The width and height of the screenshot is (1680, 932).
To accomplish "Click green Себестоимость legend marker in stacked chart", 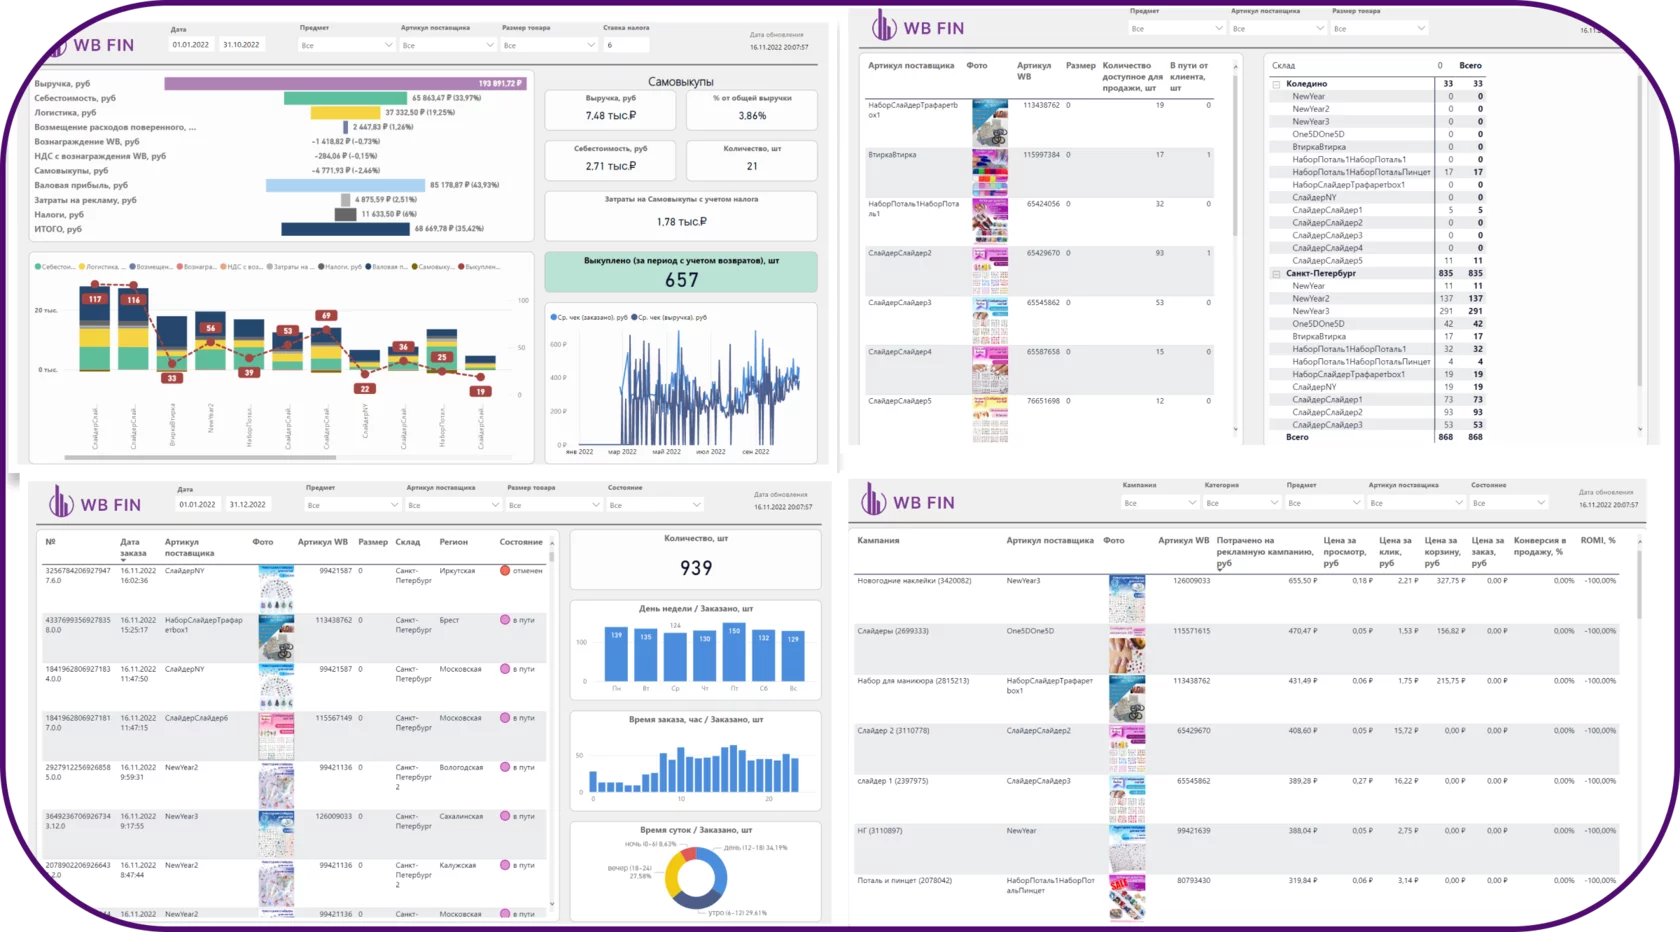I will point(38,267).
